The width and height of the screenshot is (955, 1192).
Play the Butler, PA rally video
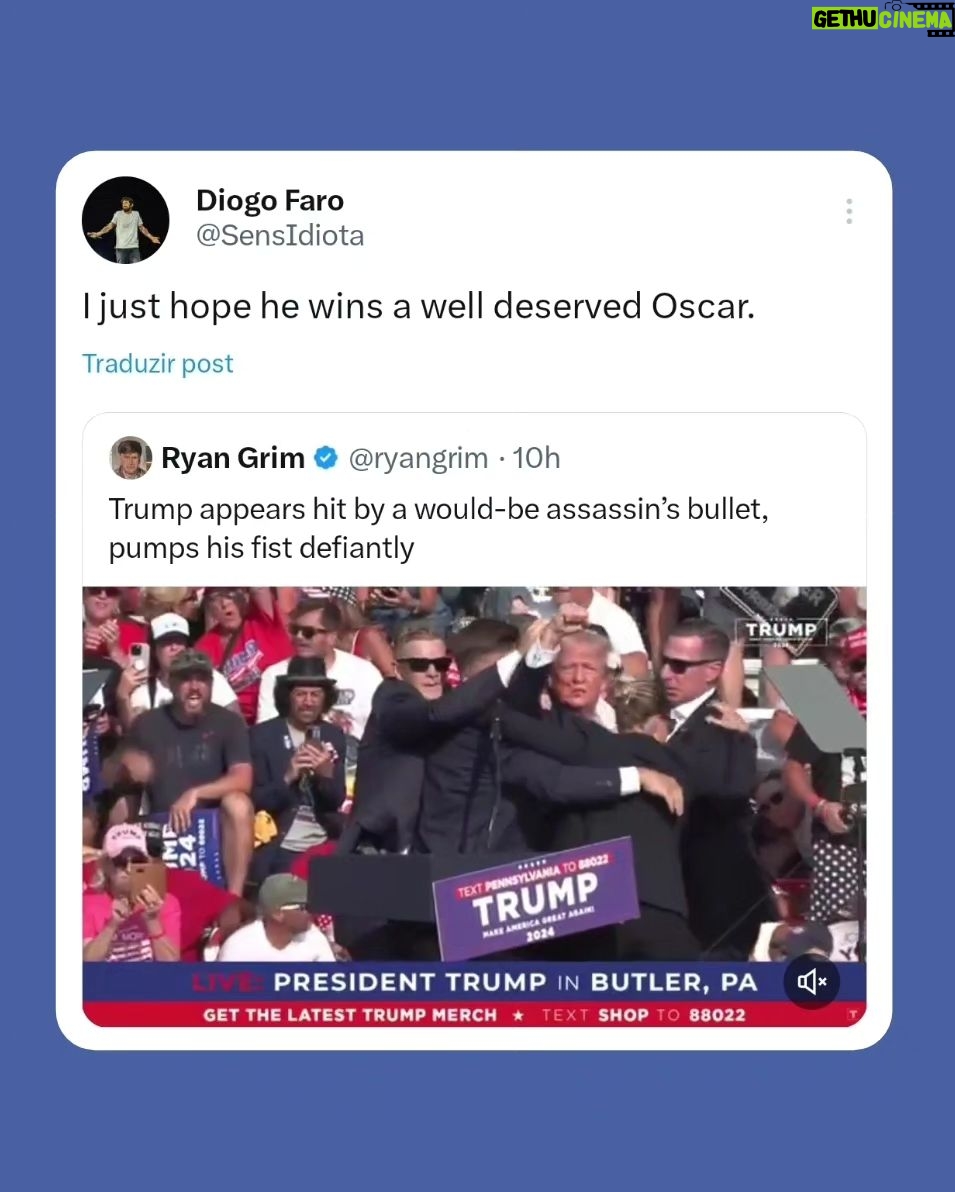tap(474, 806)
